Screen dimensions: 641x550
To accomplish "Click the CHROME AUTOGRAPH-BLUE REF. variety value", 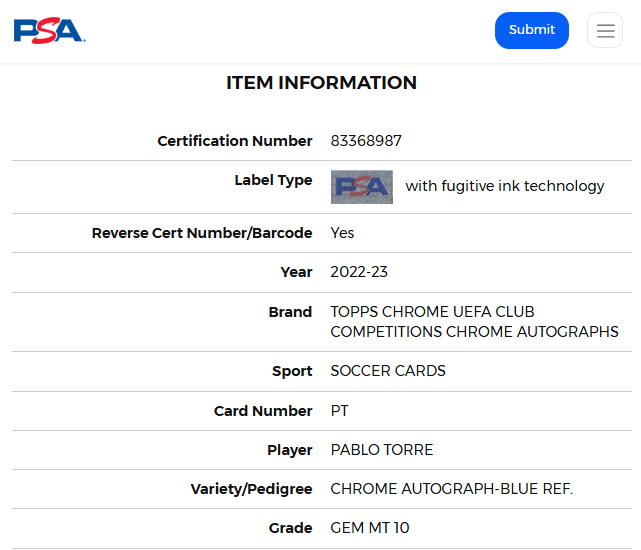I will click(452, 489).
